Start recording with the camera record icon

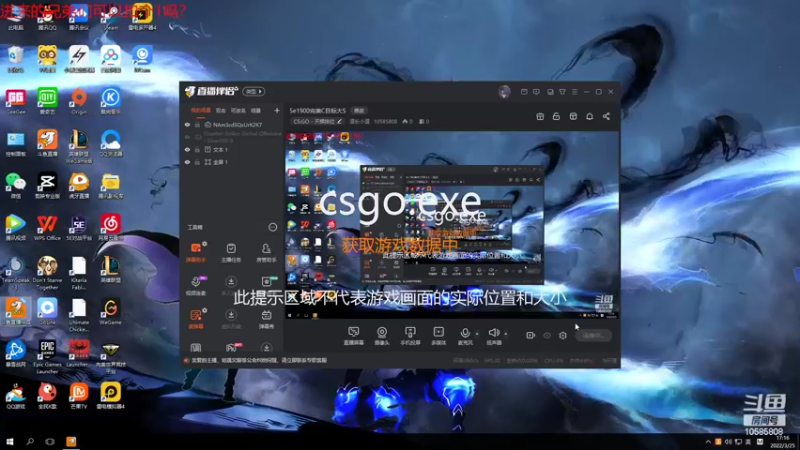(530, 335)
